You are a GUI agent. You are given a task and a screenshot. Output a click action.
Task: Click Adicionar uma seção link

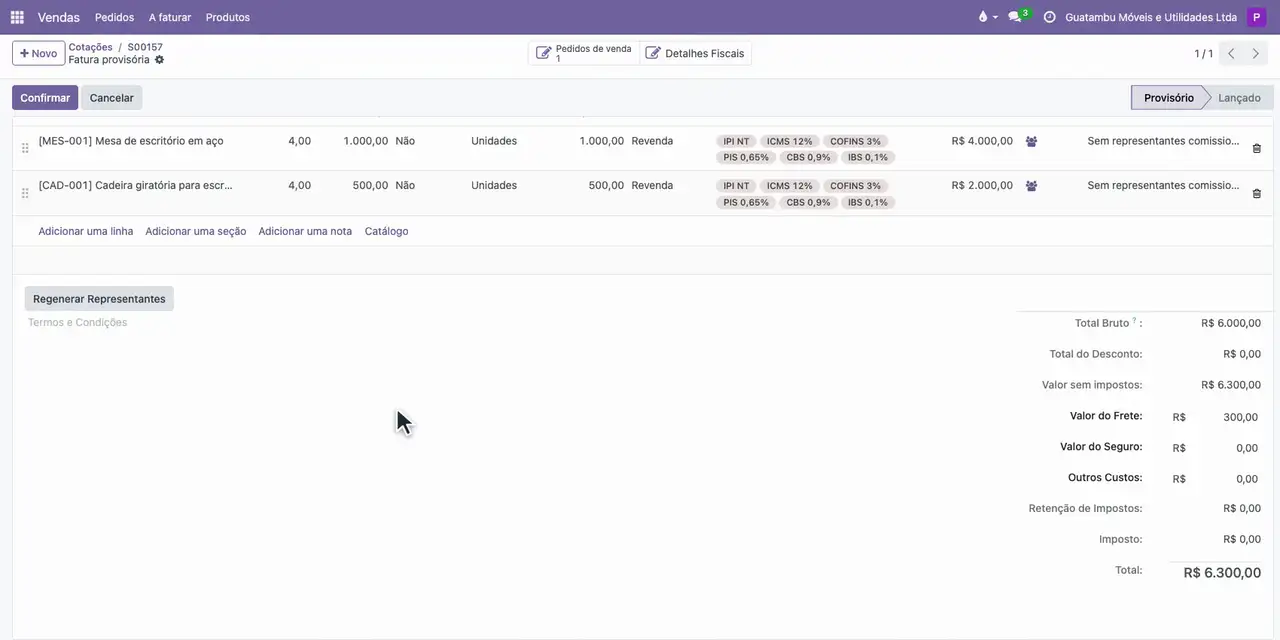196,231
